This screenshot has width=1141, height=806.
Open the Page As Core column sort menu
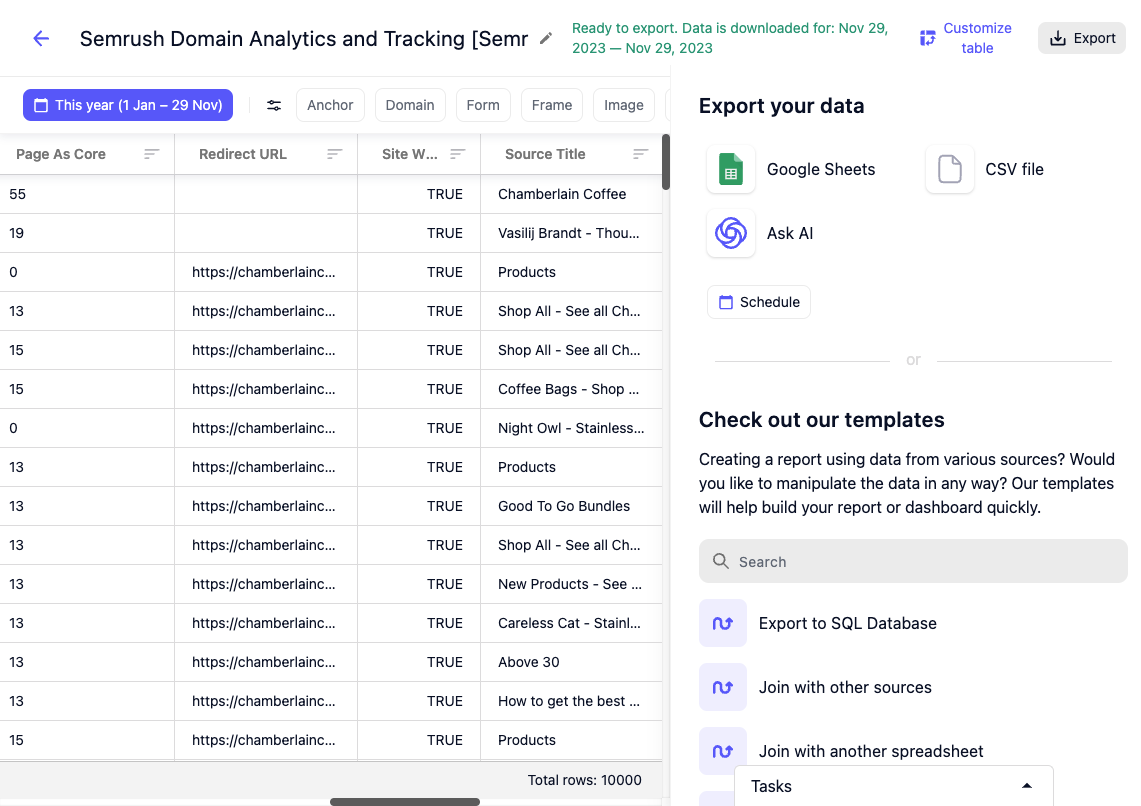pos(151,154)
